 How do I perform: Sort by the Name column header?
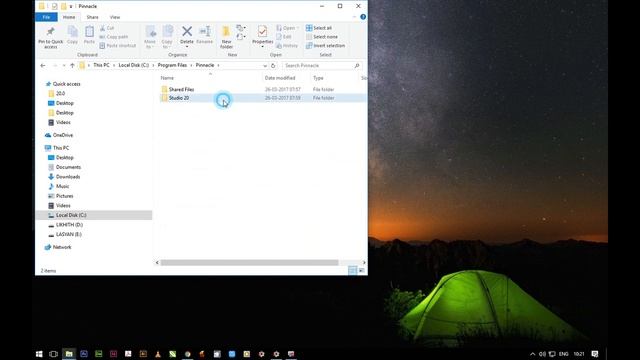click(x=167, y=78)
